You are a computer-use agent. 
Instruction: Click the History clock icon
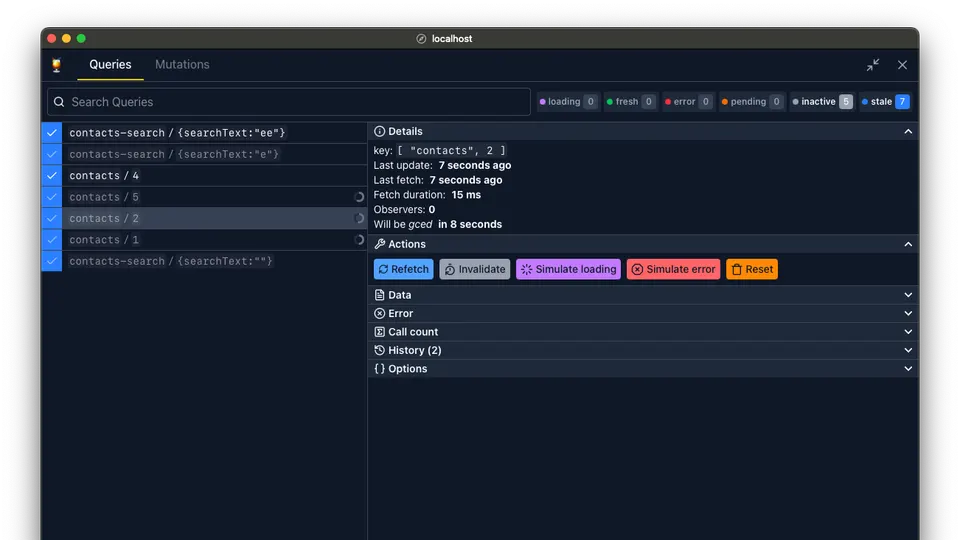(380, 350)
